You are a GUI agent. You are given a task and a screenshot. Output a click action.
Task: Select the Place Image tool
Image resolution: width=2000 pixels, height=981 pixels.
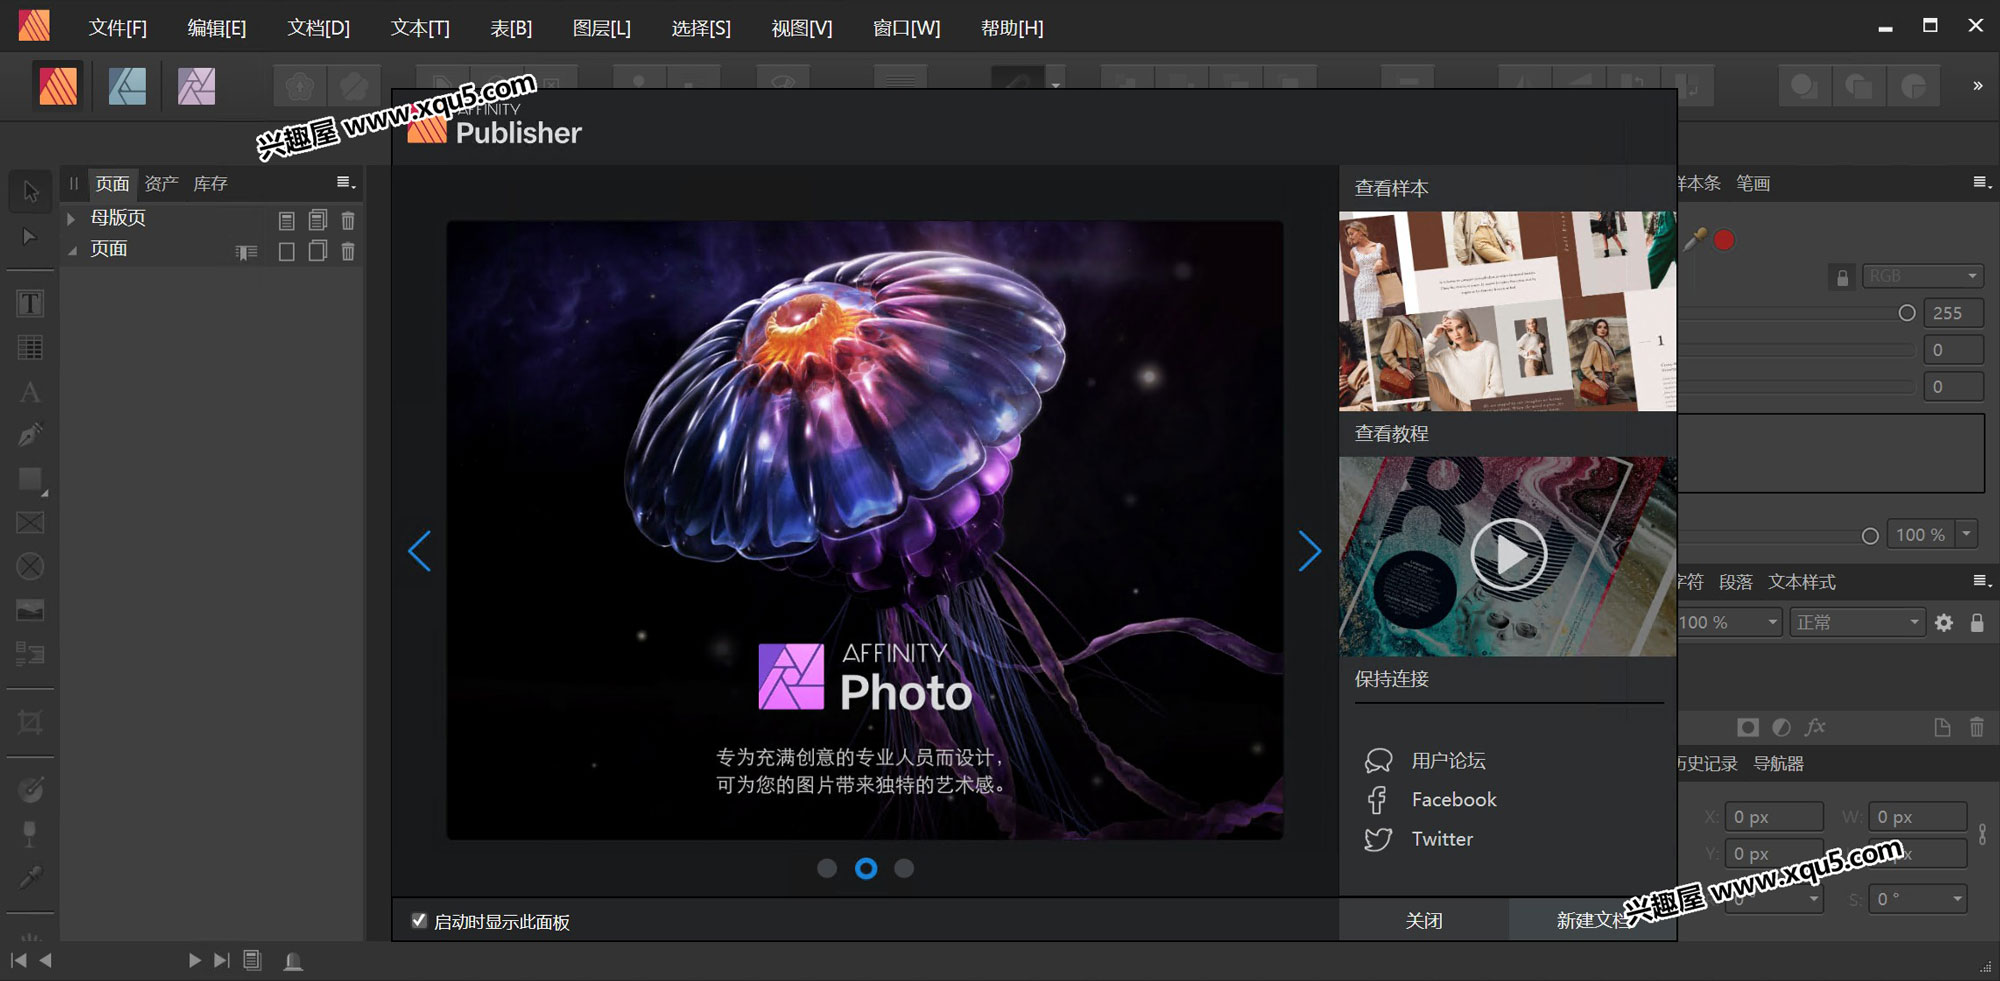tap(30, 610)
